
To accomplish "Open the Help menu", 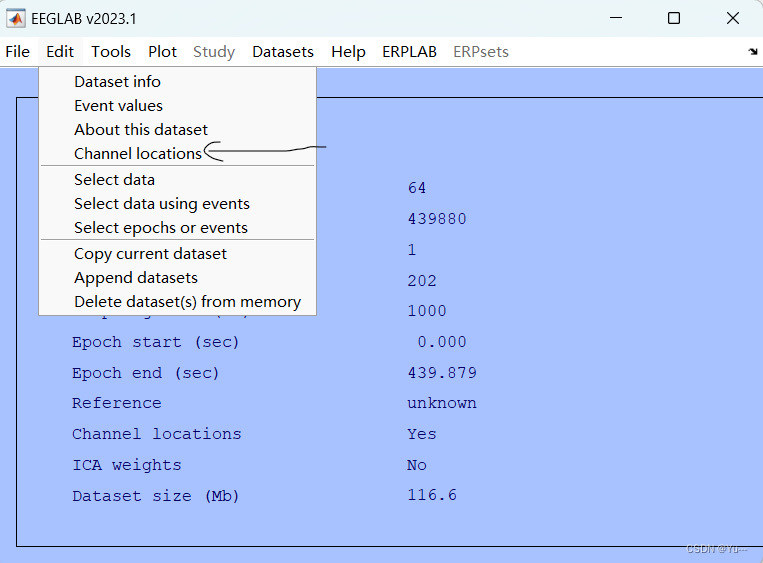I will [348, 52].
